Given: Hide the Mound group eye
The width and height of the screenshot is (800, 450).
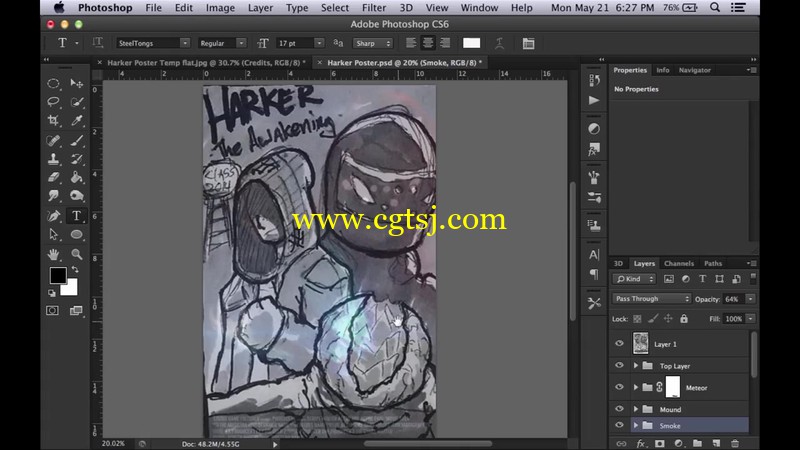Looking at the screenshot, I should coord(619,409).
